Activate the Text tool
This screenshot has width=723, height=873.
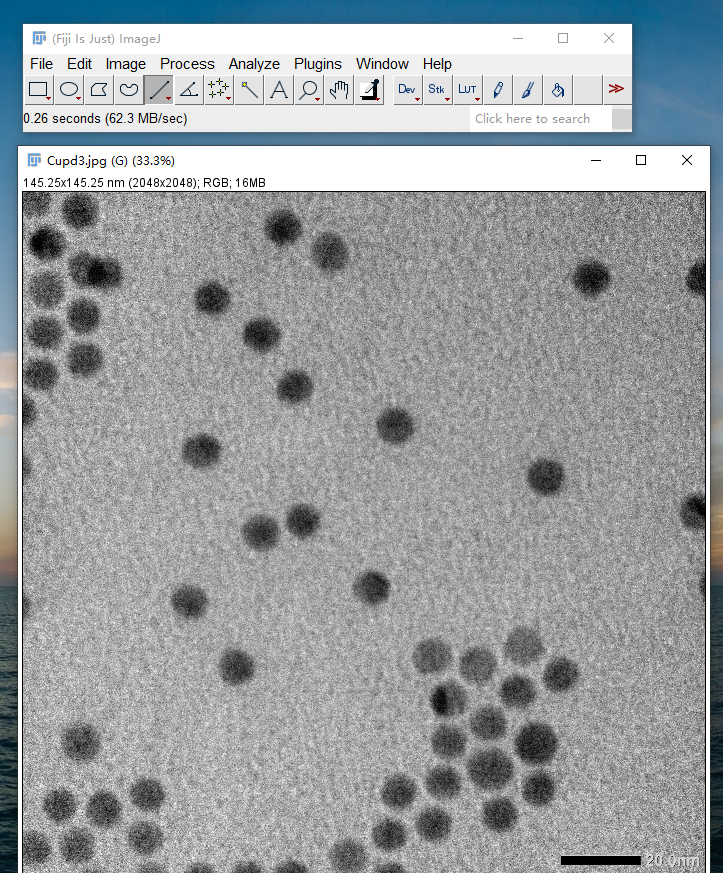coord(279,90)
